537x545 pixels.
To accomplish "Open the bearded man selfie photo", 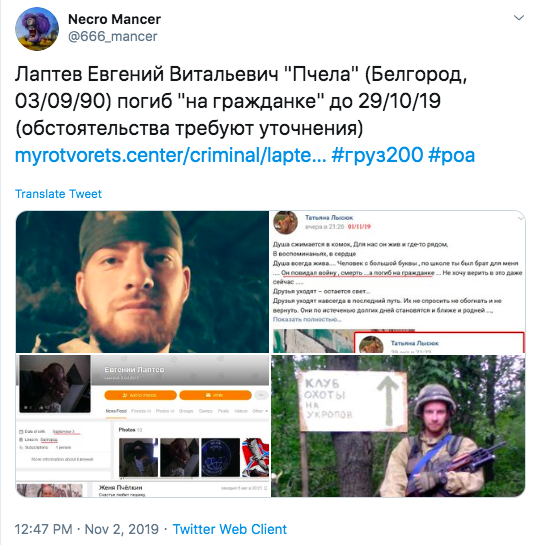I will (x=143, y=282).
